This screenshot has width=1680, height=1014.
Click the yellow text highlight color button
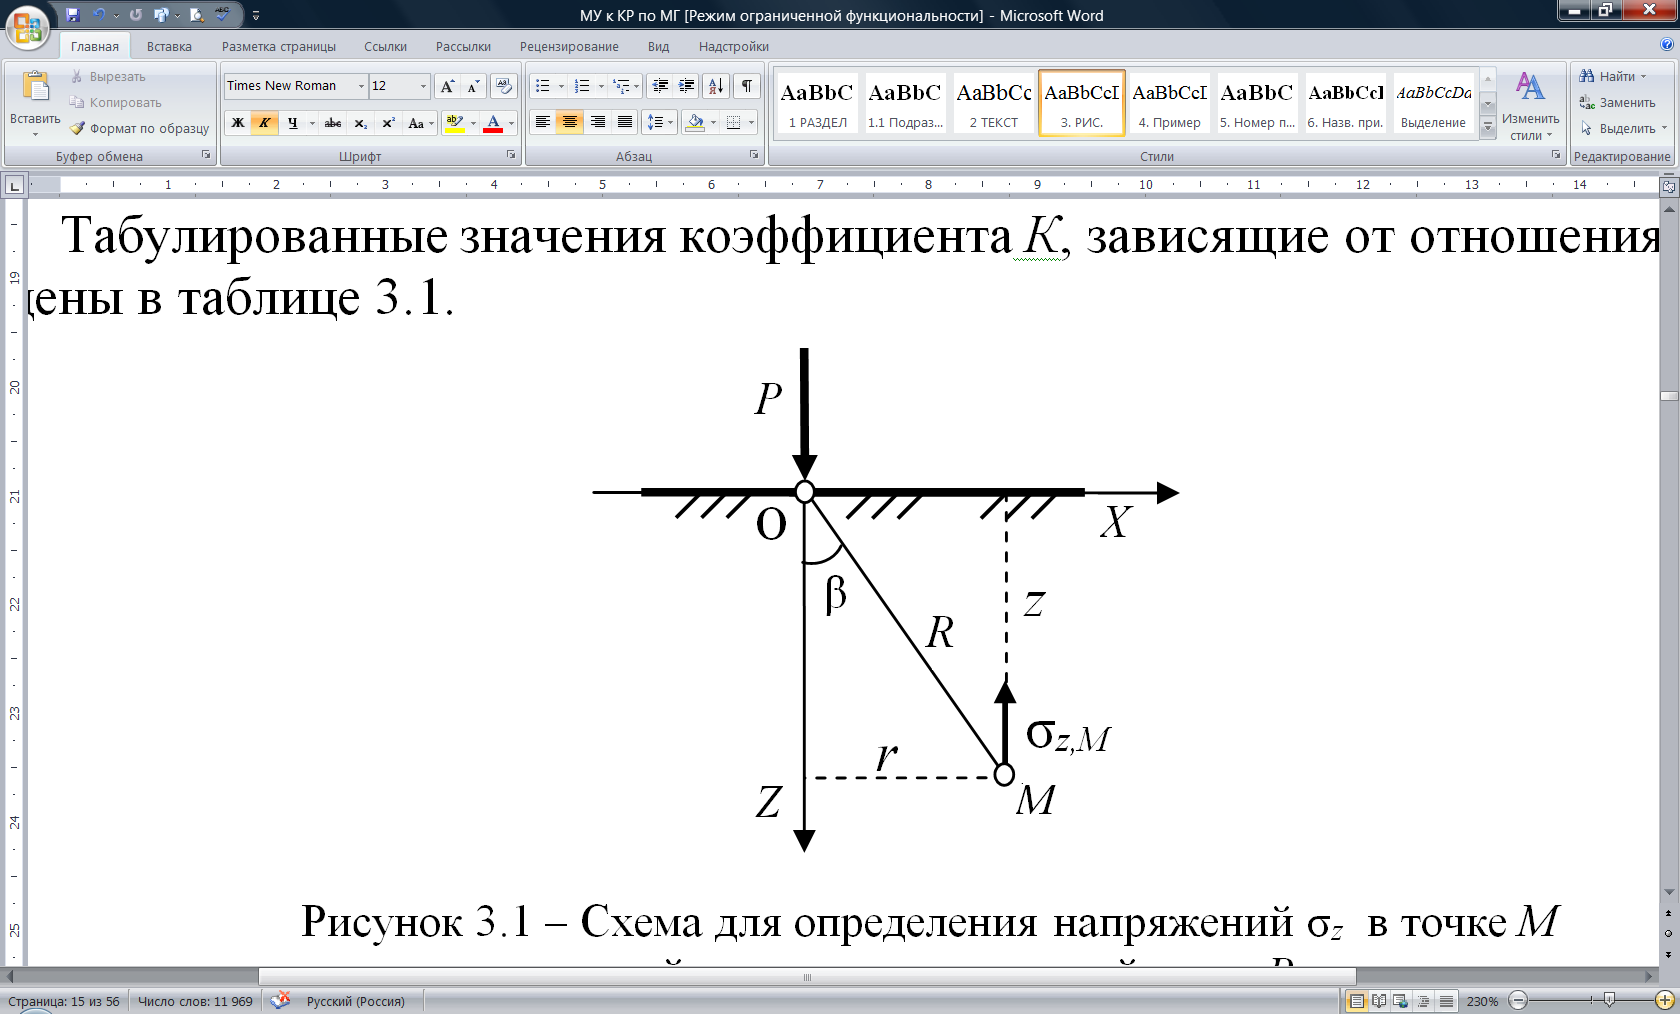tap(455, 123)
